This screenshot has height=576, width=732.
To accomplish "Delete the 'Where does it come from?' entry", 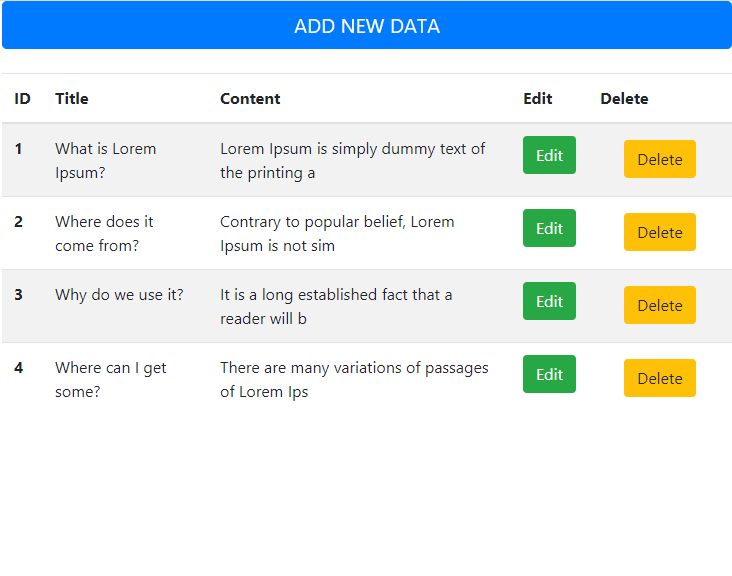I will pyautogui.click(x=660, y=232).
